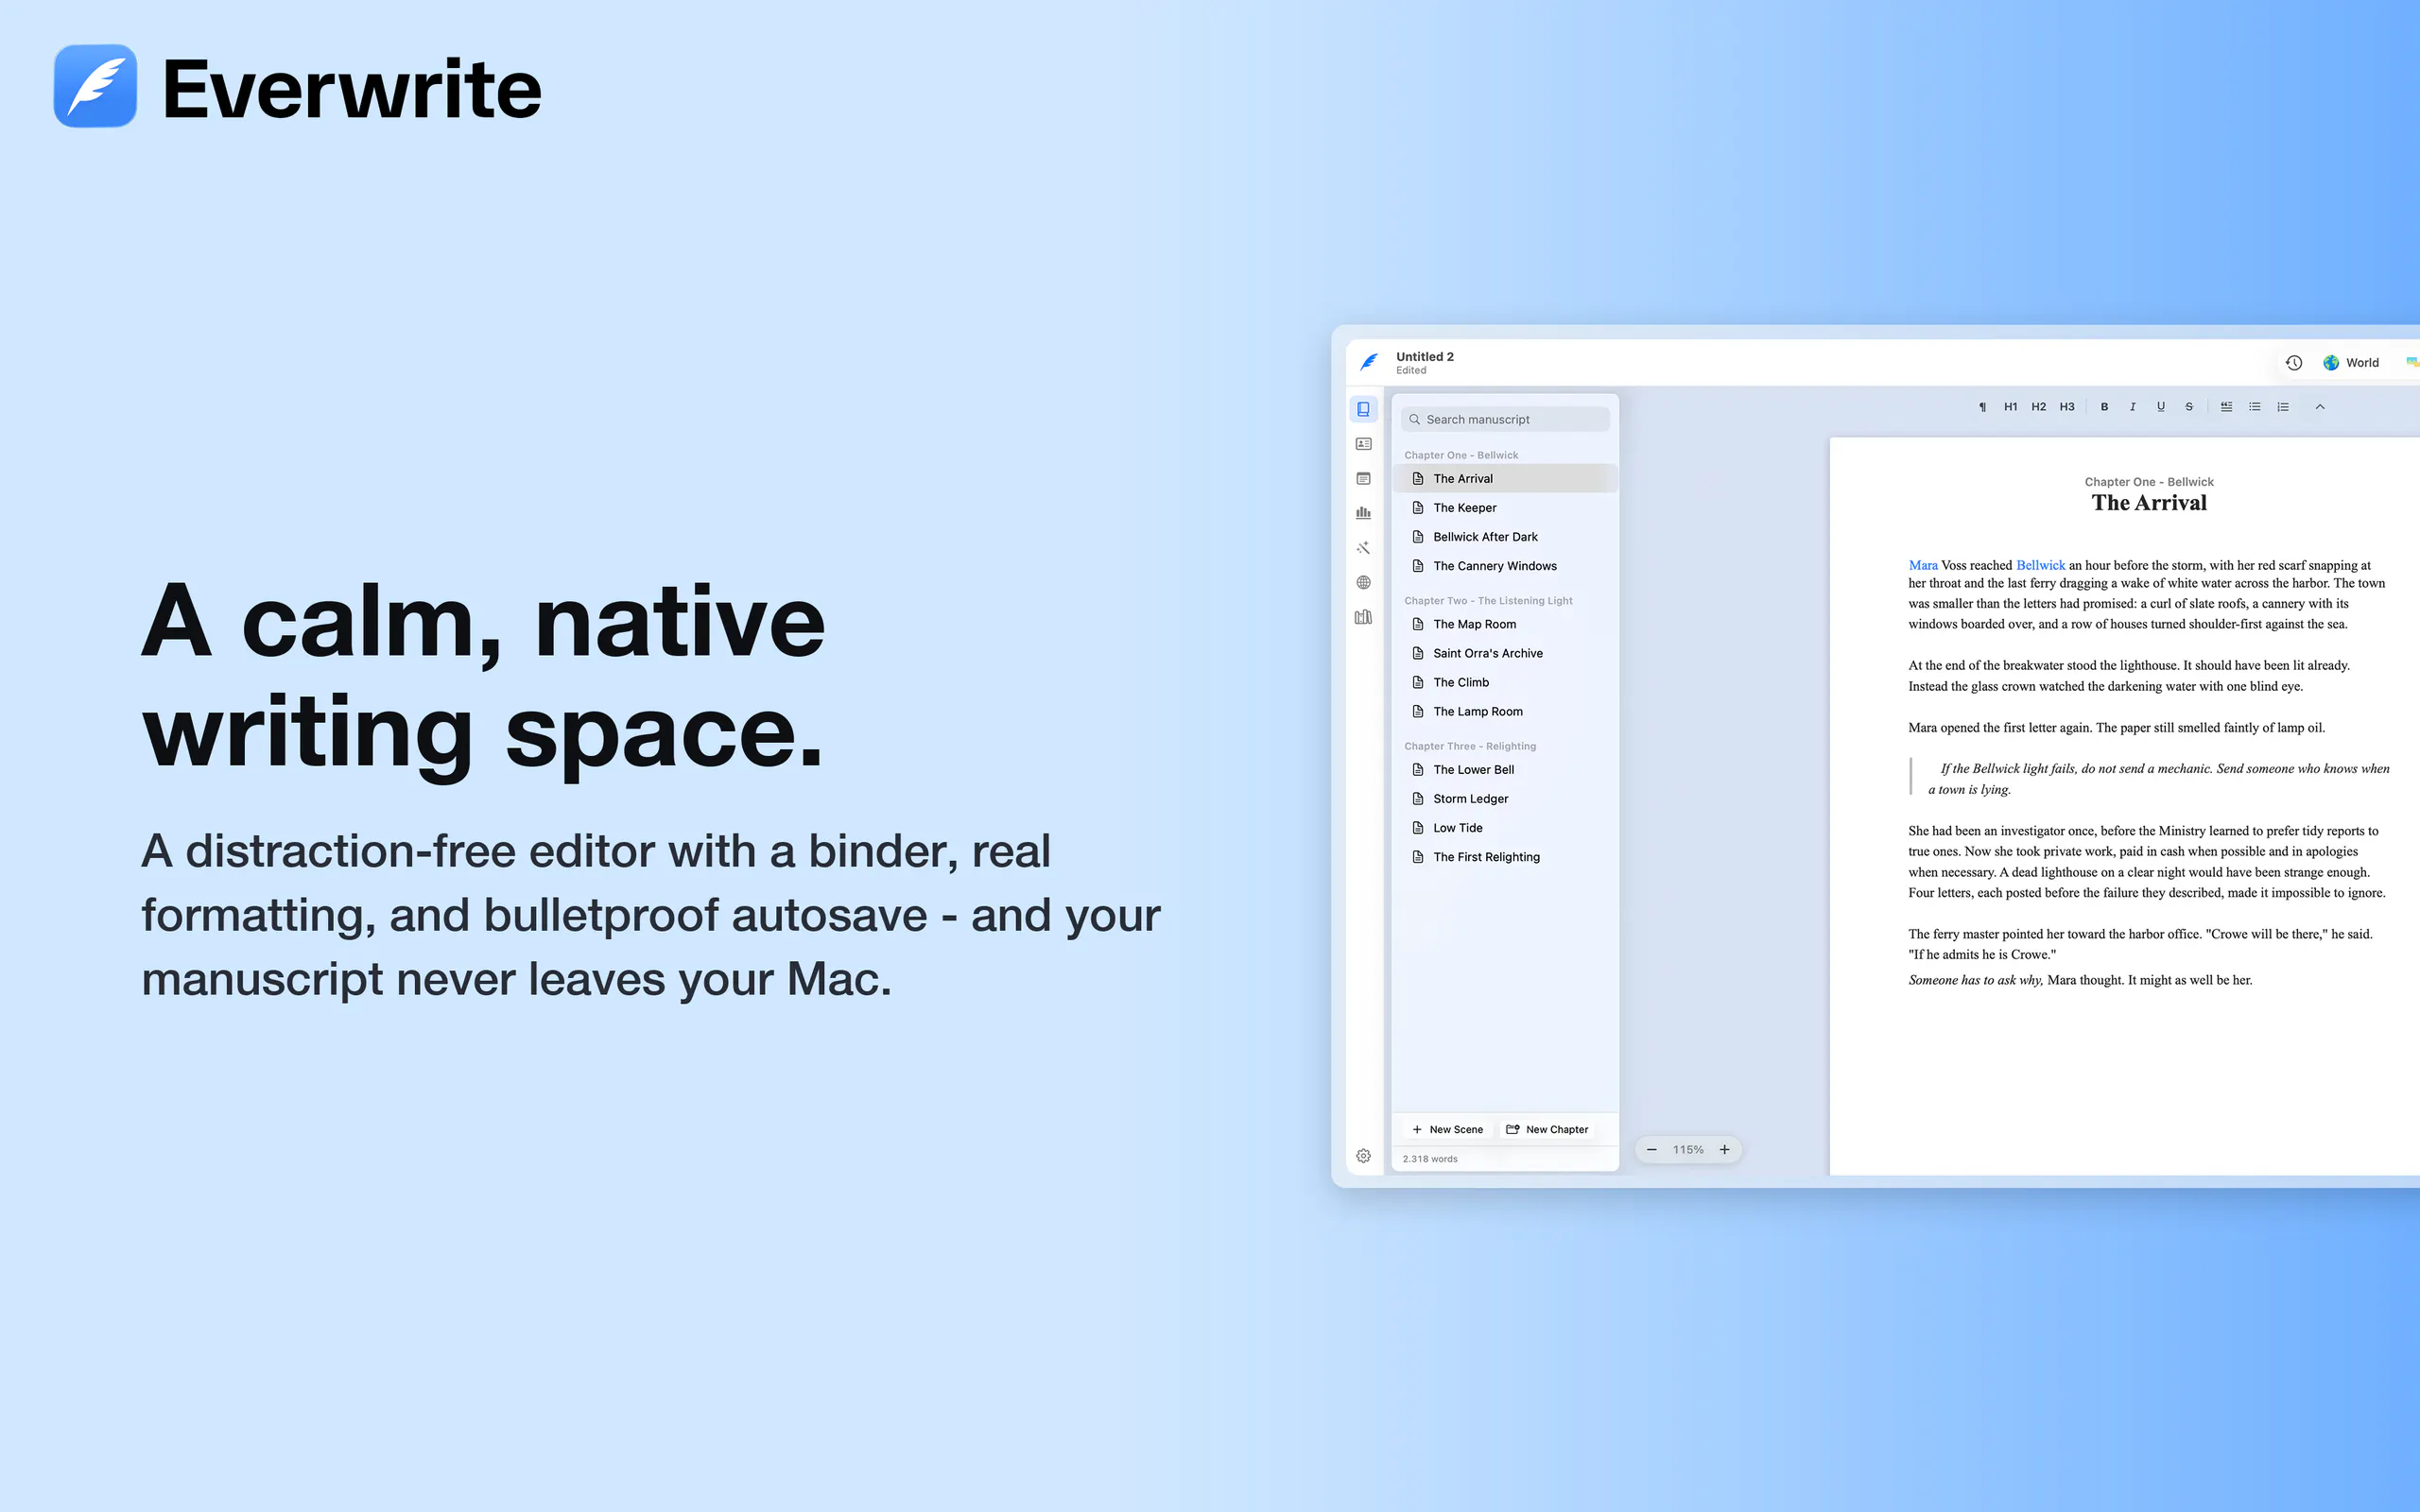Screen dimensions: 2420x1512
Task: Apply Heading 1 style
Action: [2010, 407]
